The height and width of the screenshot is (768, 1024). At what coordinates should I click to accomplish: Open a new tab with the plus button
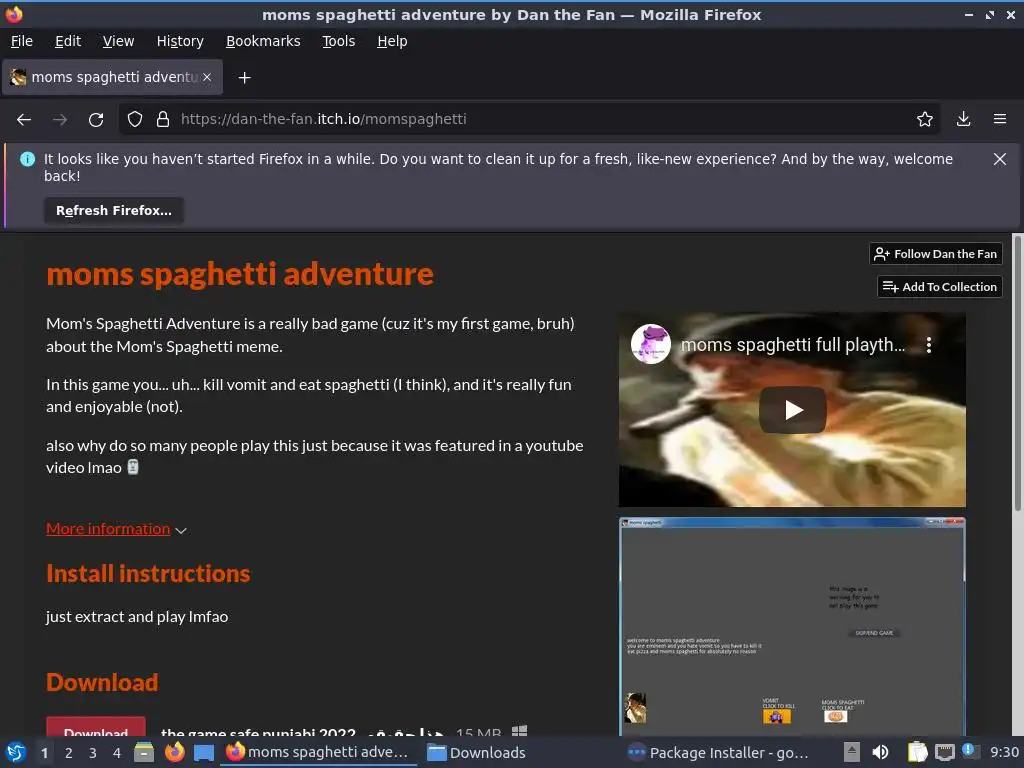tap(244, 78)
